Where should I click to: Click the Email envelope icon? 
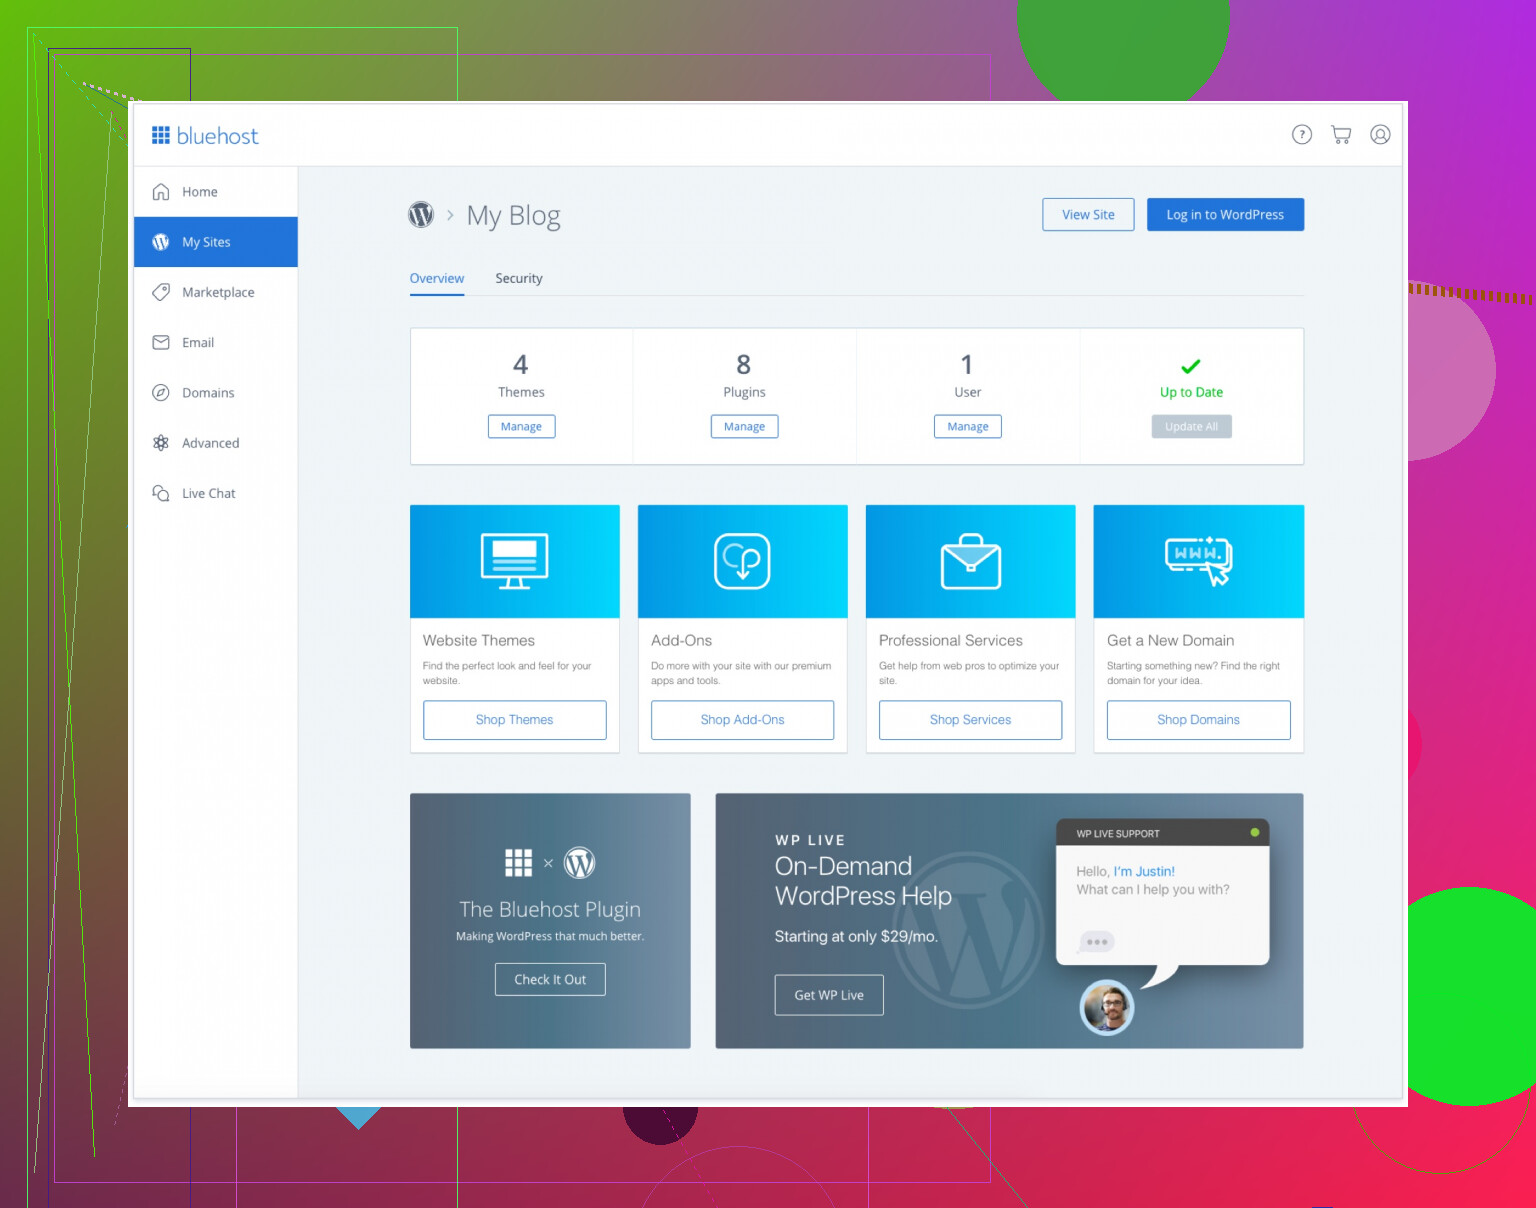pyautogui.click(x=161, y=342)
